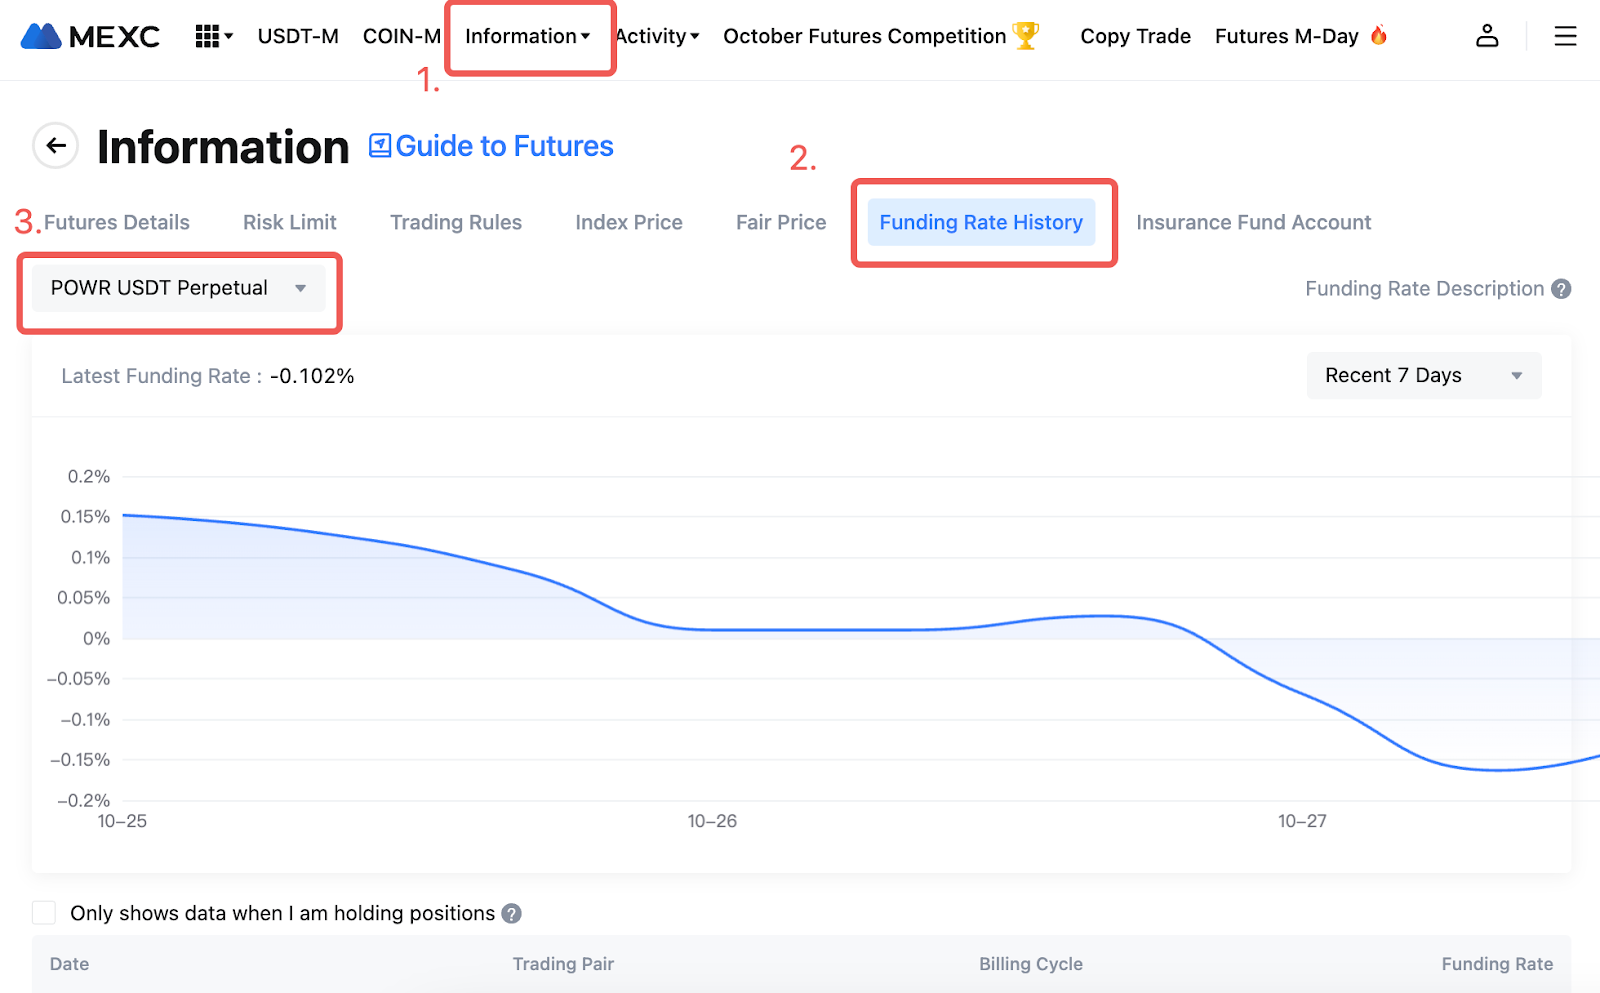Go to Copy Trade page
Image resolution: width=1600 pixels, height=993 pixels.
(x=1135, y=37)
